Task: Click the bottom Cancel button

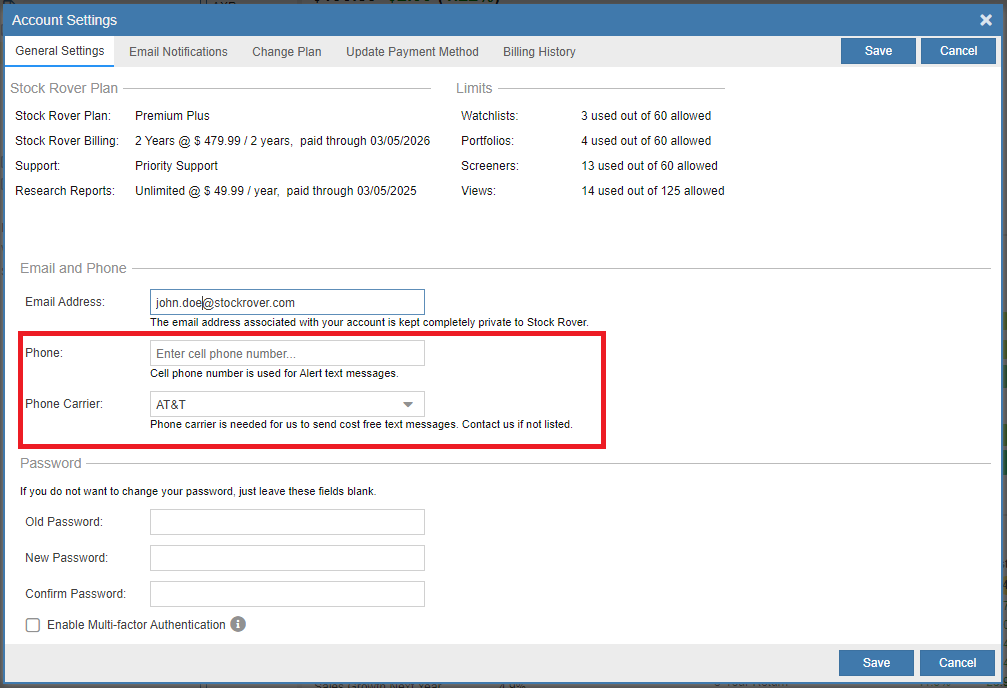Action: click(x=956, y=662)
